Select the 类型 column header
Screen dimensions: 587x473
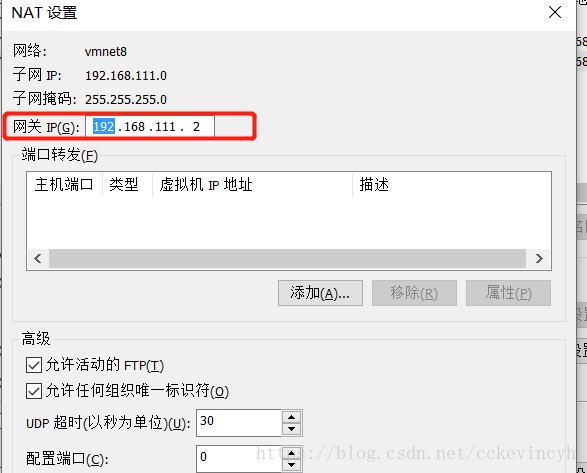point(128,185)
